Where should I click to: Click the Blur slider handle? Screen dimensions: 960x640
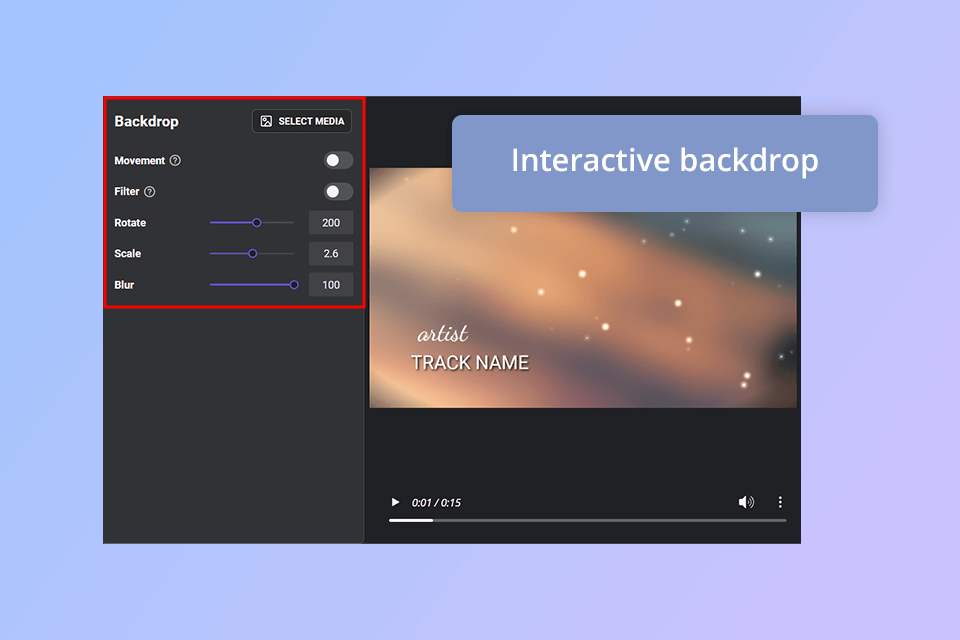point(294,285)
